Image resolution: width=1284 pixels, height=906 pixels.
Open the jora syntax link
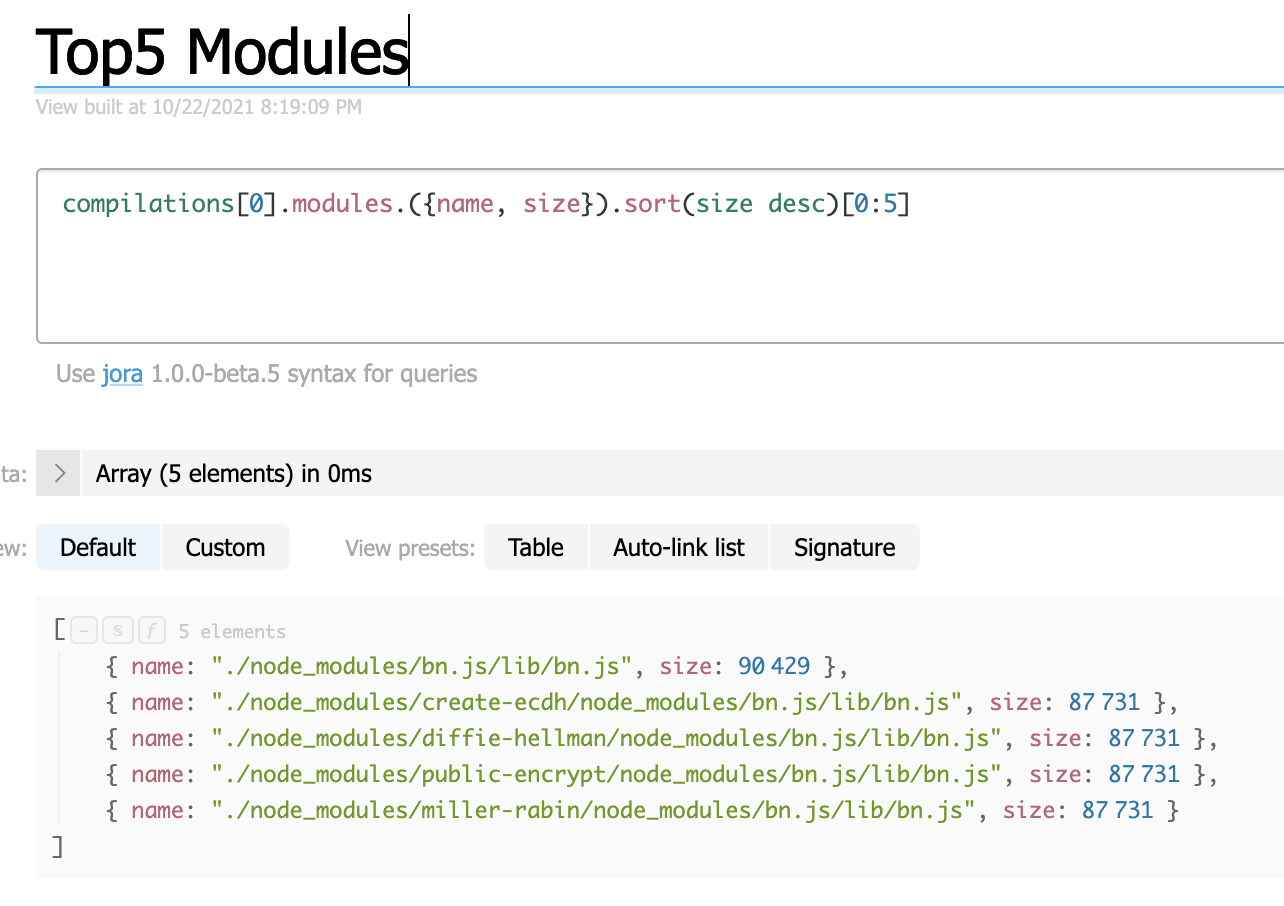tap(122, 374)
